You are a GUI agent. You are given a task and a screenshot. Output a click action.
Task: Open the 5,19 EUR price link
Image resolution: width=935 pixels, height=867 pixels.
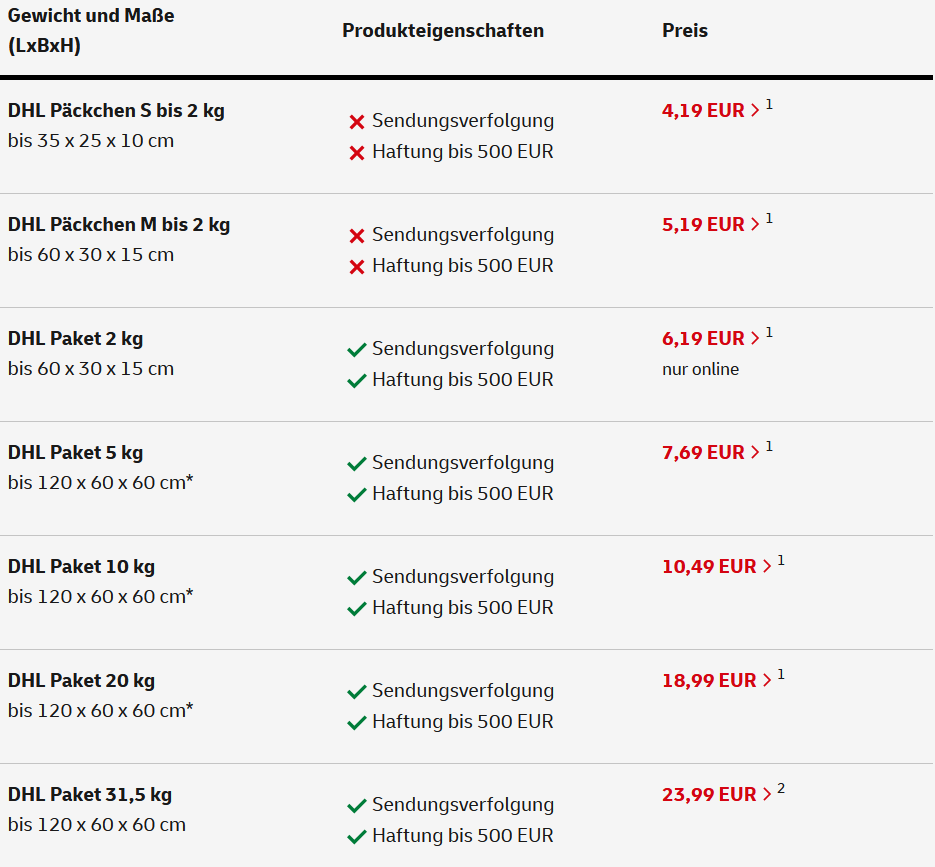[710, 224]
